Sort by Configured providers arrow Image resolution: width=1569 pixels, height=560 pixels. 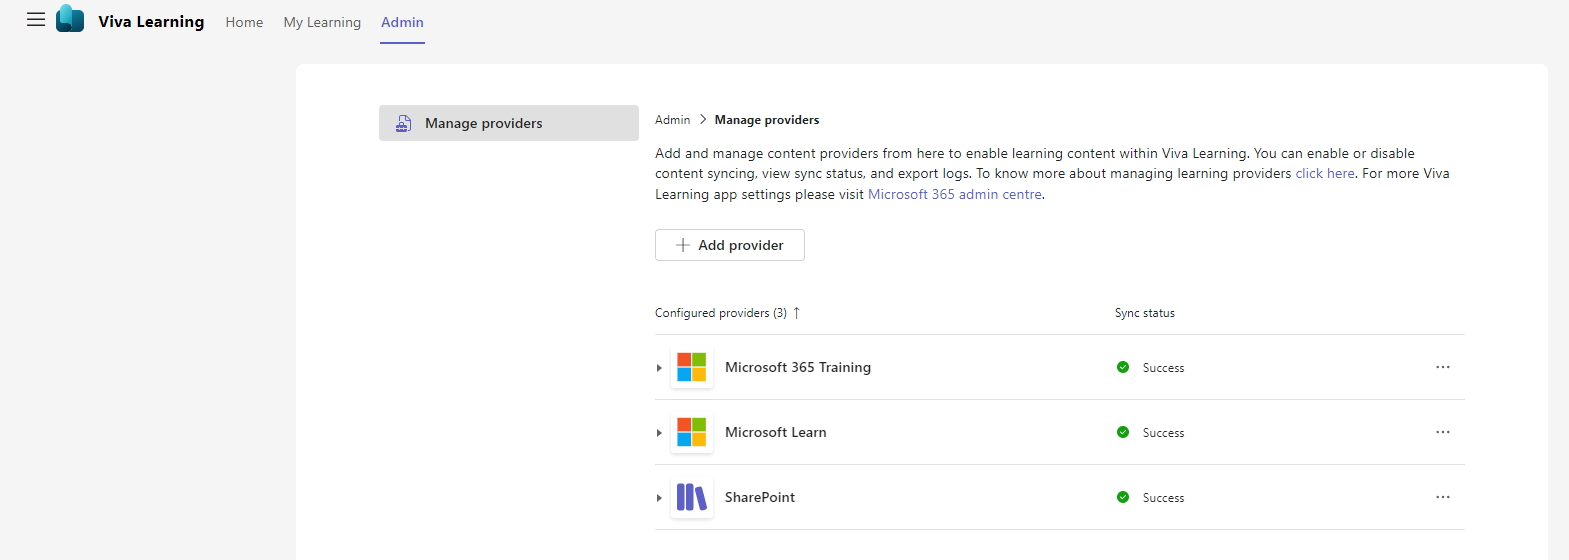(x=797, y=313)
